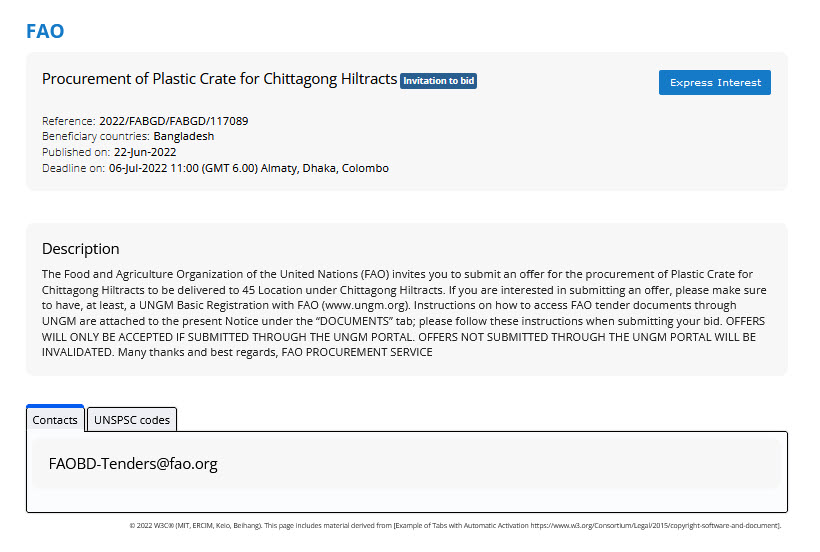Click the reference number 2022/FABGD/FABGD/117089
Viewport: 820px width, 552px height.
173,121
